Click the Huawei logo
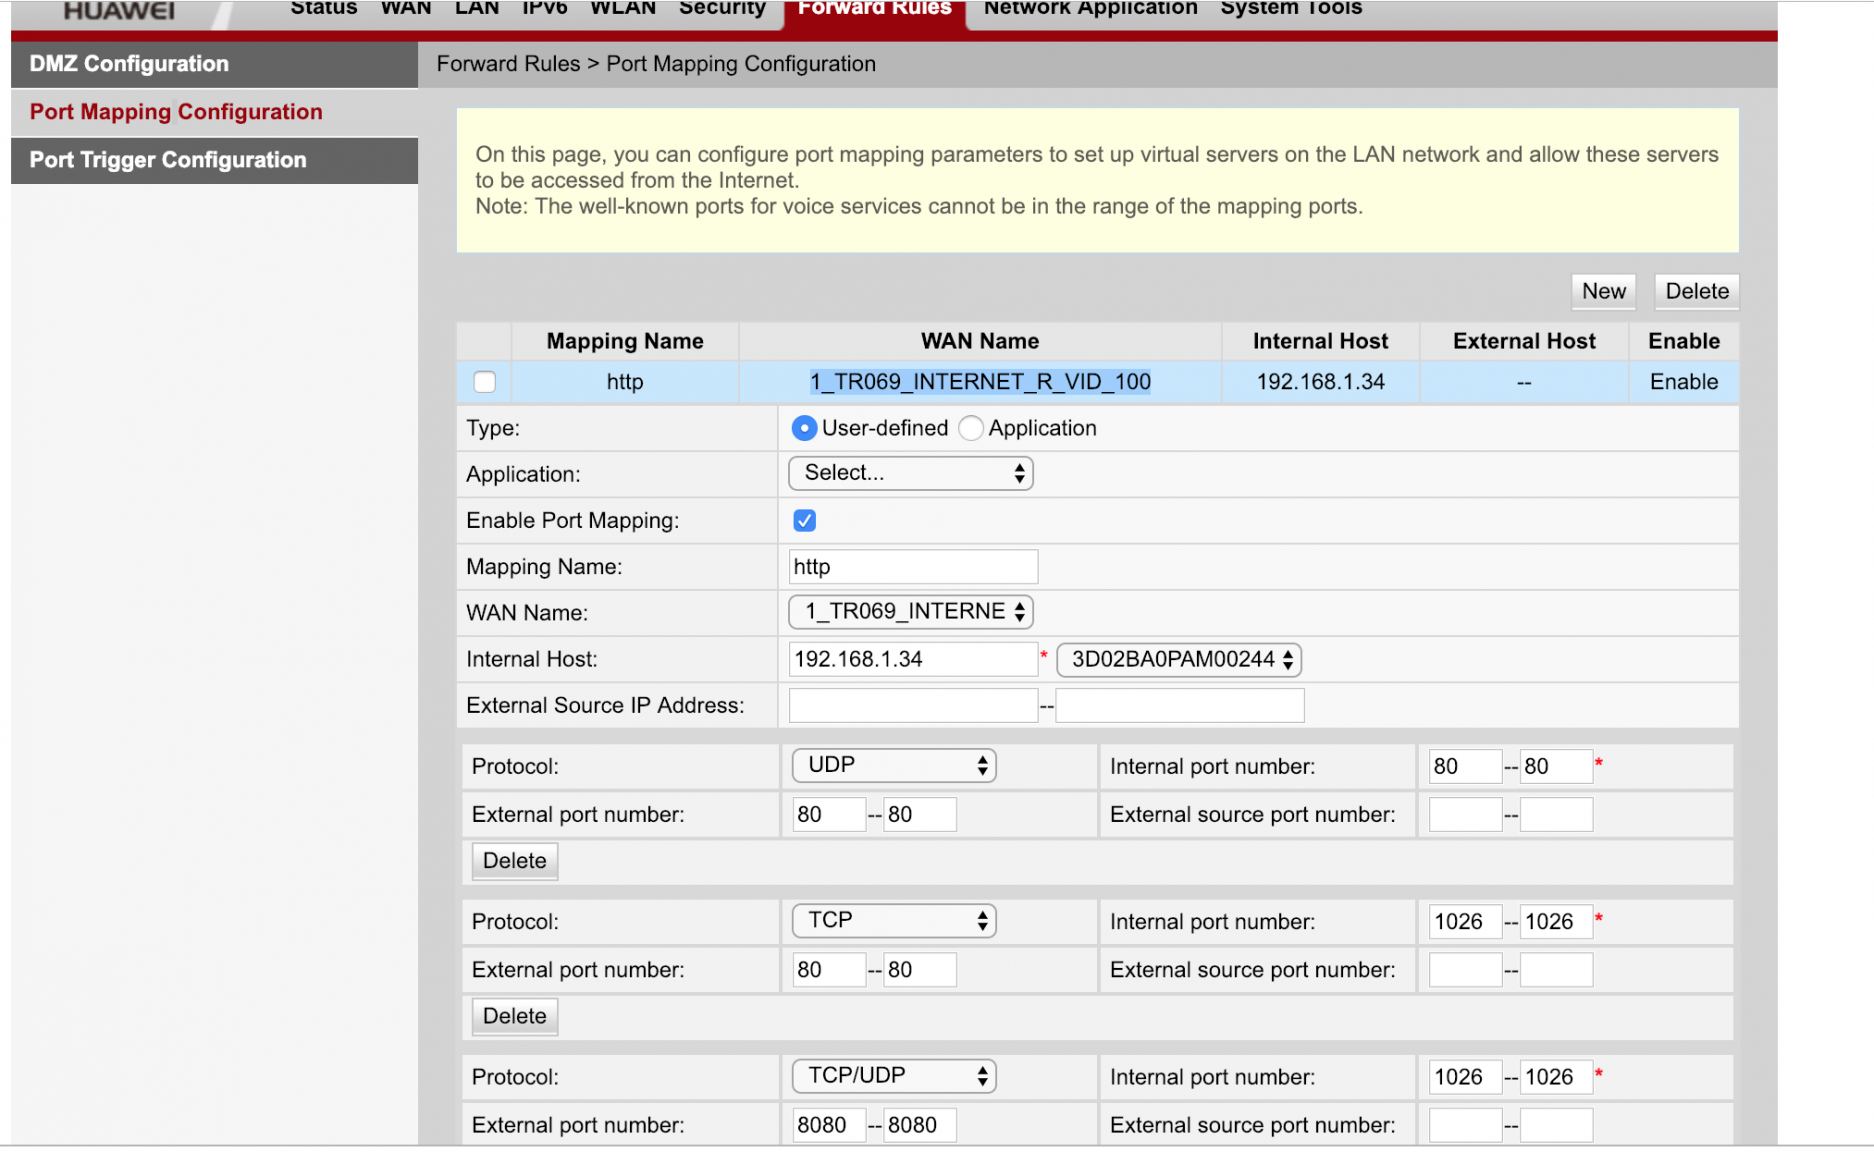The width and height of the screenshot is (1874, 1152). click(x=119, y=10)
